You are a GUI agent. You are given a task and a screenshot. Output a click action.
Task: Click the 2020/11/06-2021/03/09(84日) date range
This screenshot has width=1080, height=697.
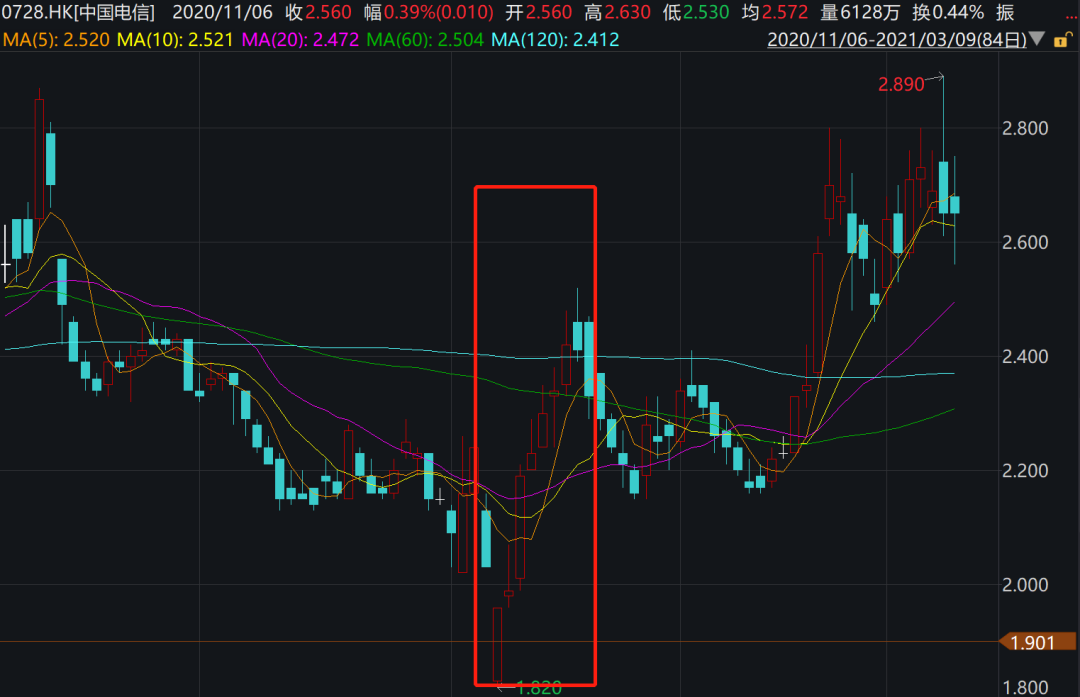pyautogui.click(x=897, y=40)
